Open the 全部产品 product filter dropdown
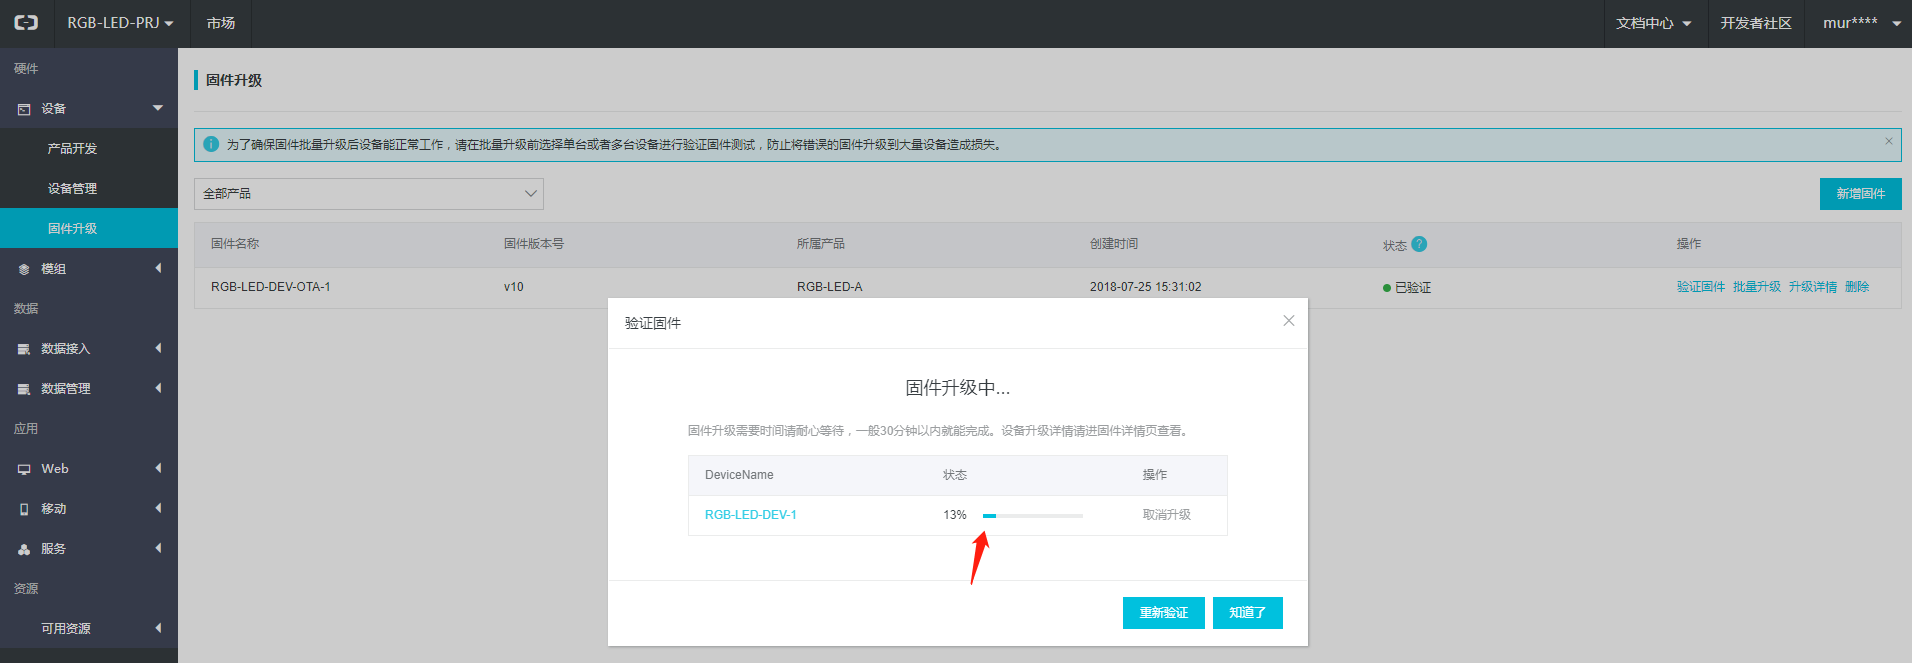 click(x=368, y=194)
